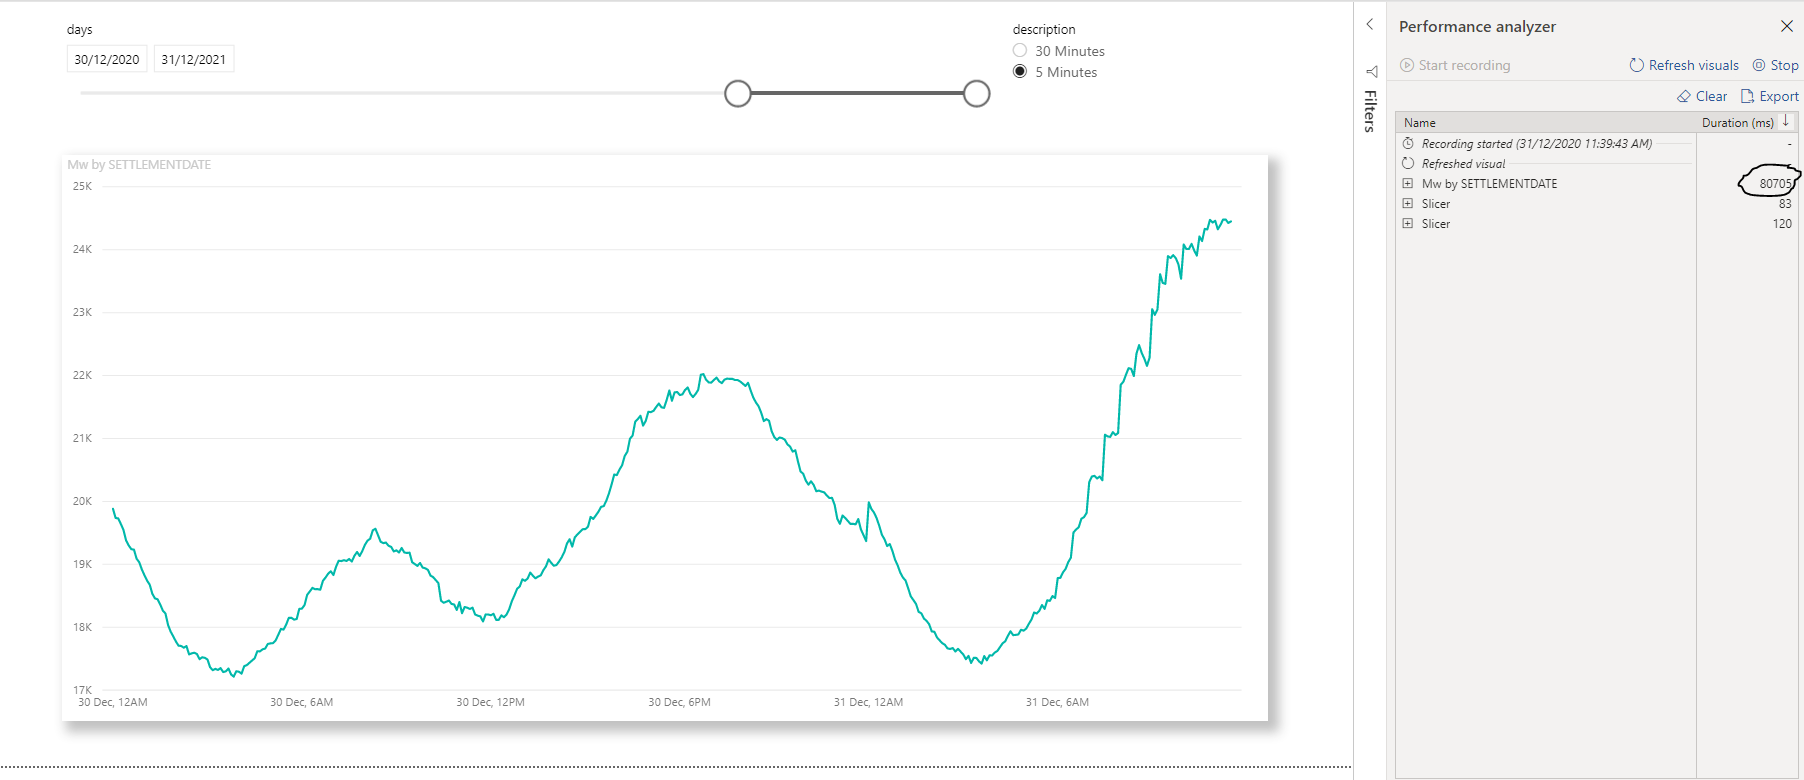The image size is (1804, 780).
Task: Select the 5 Minutes radio option
Action: pos(1020,71)
